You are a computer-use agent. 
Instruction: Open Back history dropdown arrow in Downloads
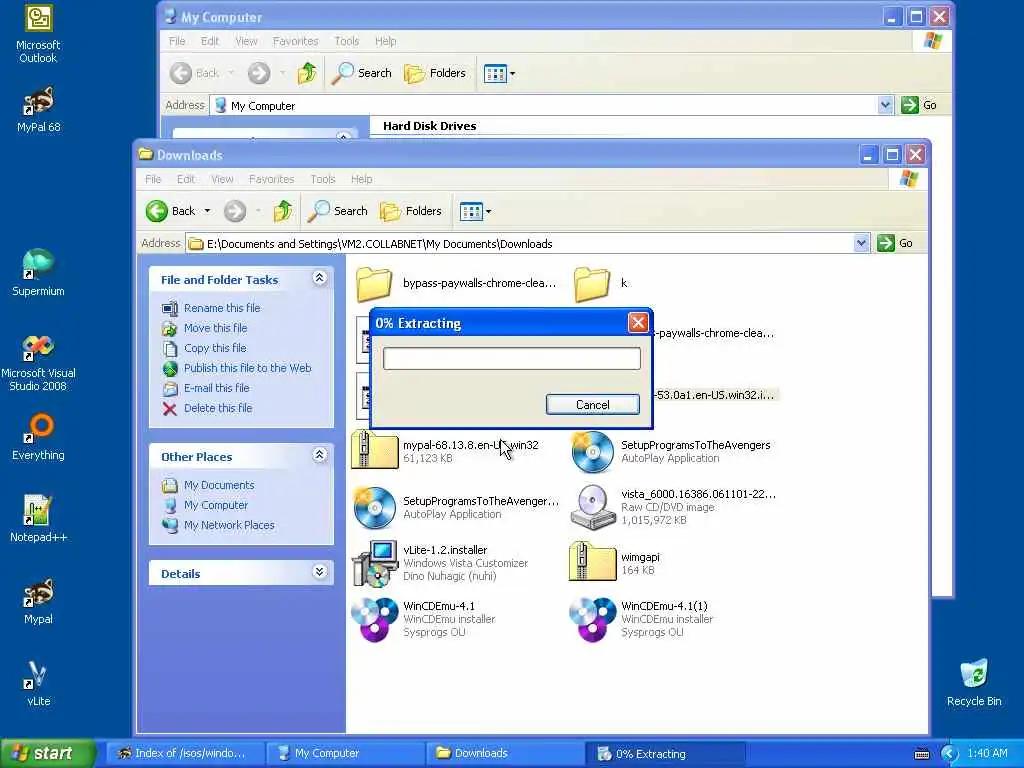tap(207, 211)
